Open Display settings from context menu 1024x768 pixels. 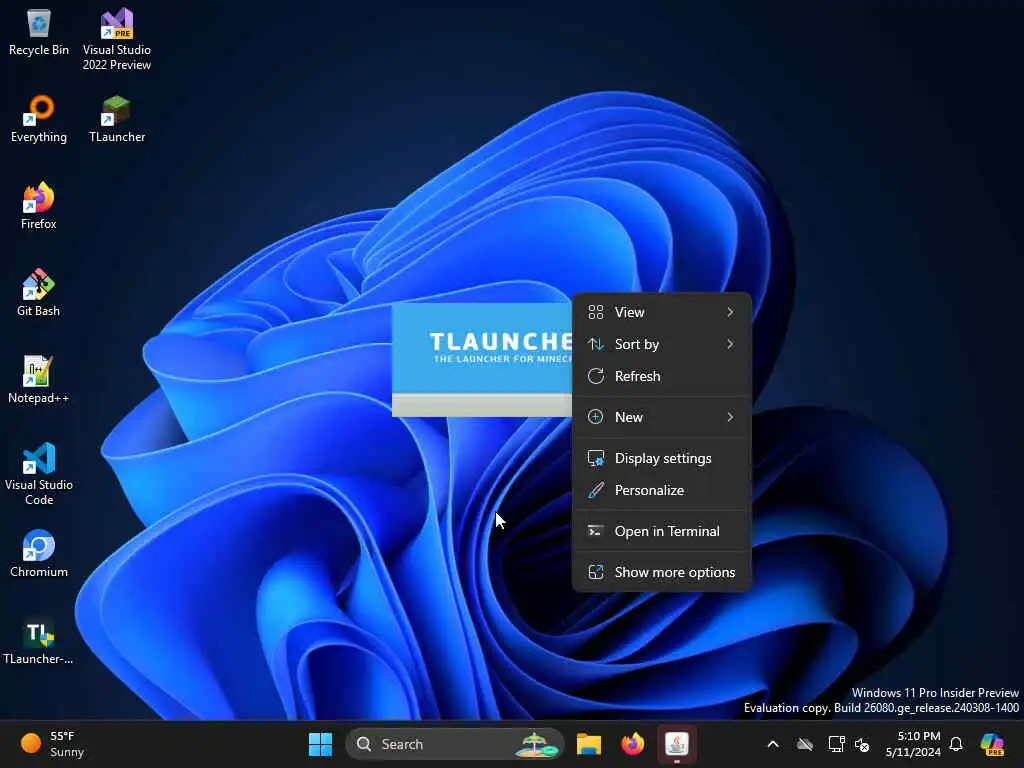click(x=662, y=458)
